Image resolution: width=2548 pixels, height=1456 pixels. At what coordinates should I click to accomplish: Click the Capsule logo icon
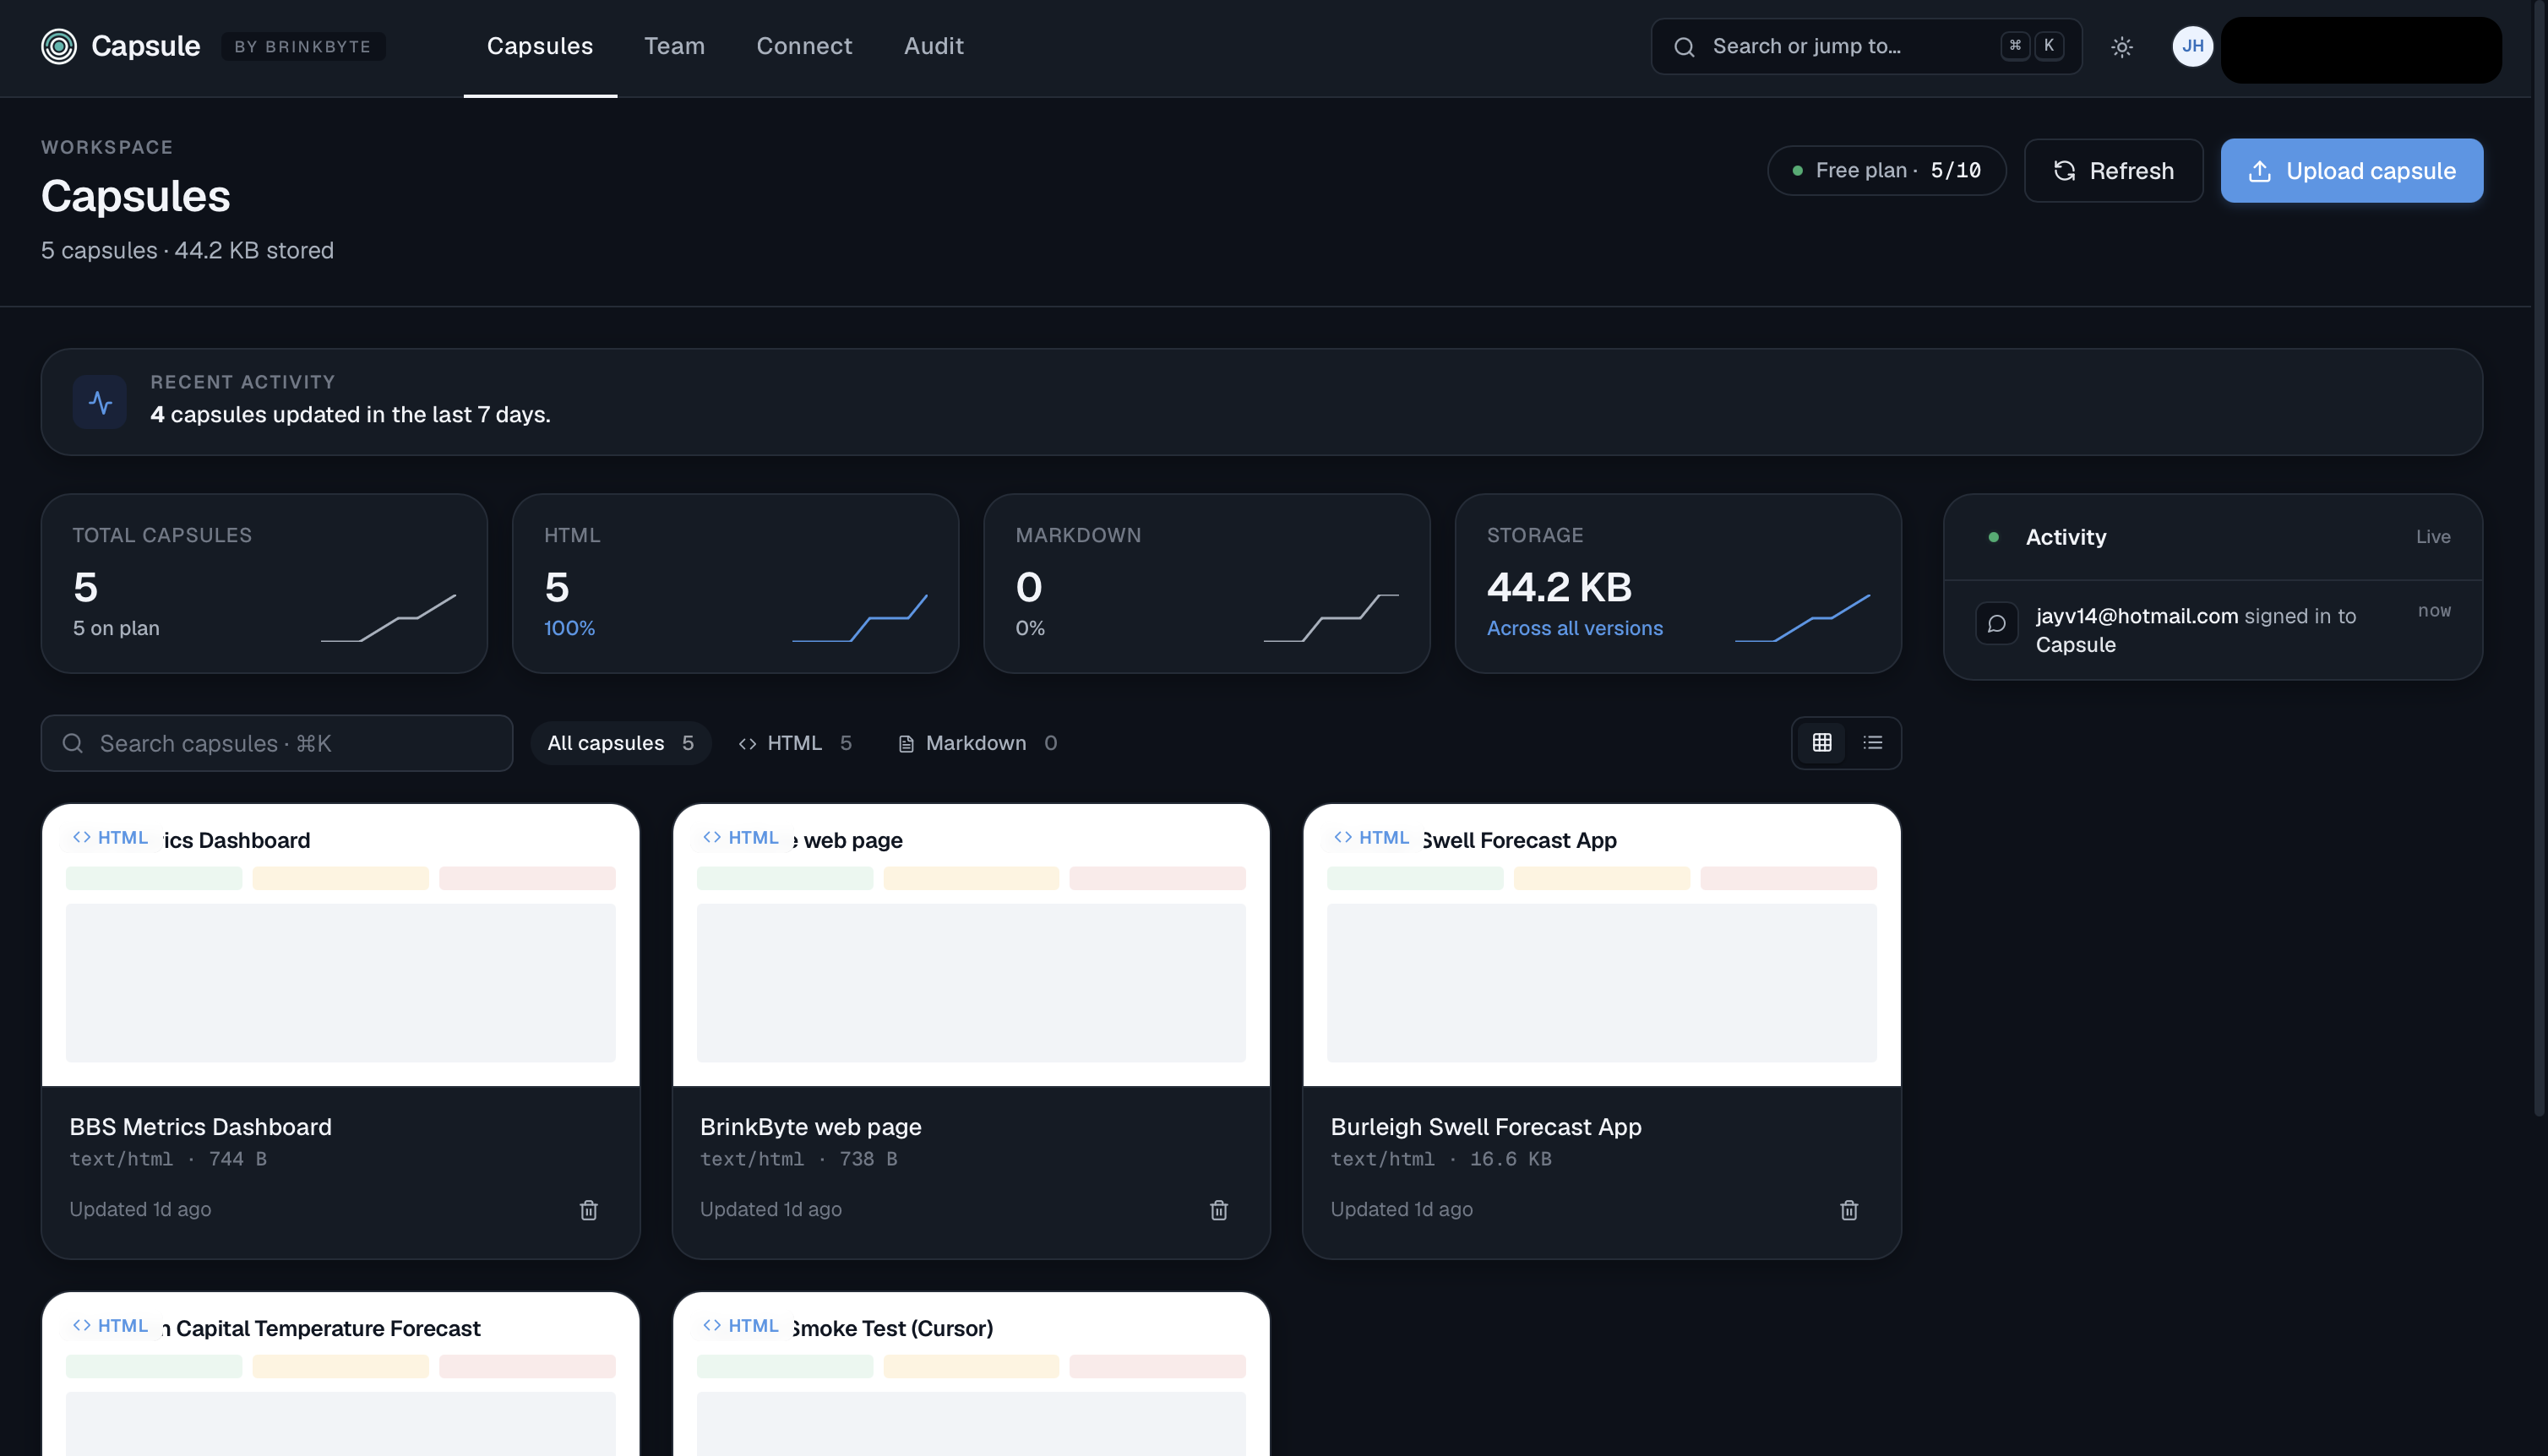click(59, 46)
